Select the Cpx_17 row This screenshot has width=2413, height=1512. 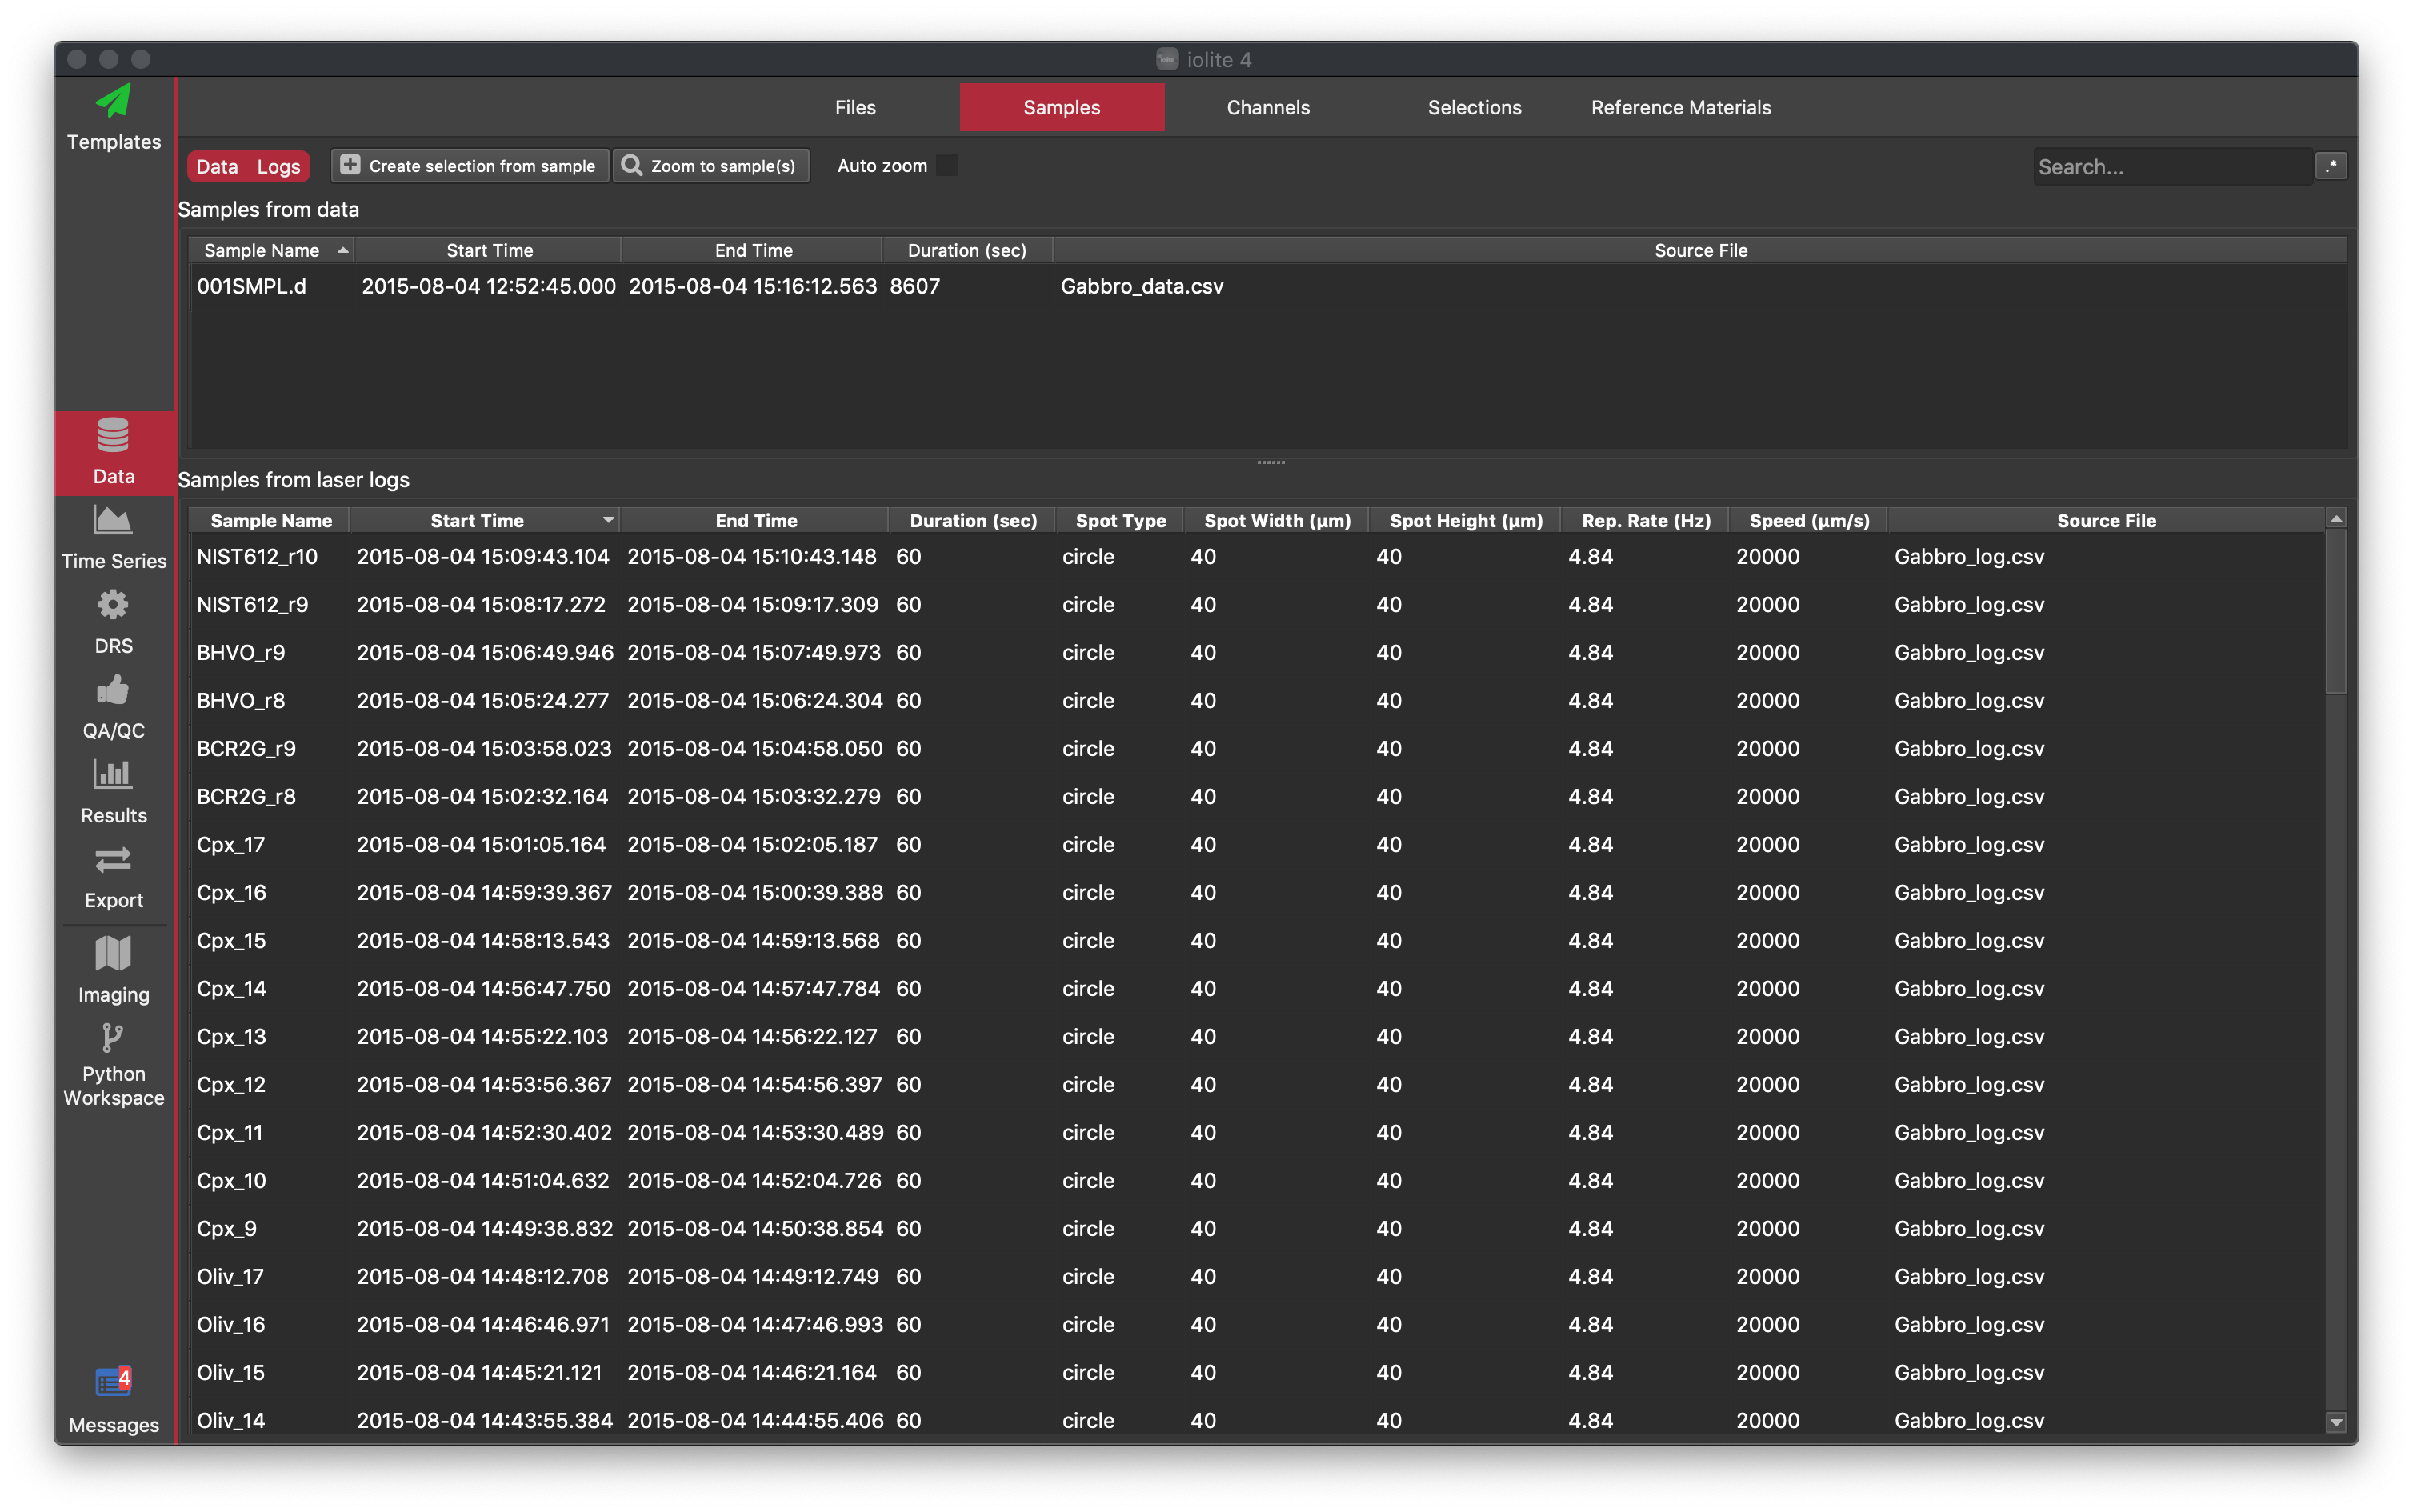click(1257, 844)
